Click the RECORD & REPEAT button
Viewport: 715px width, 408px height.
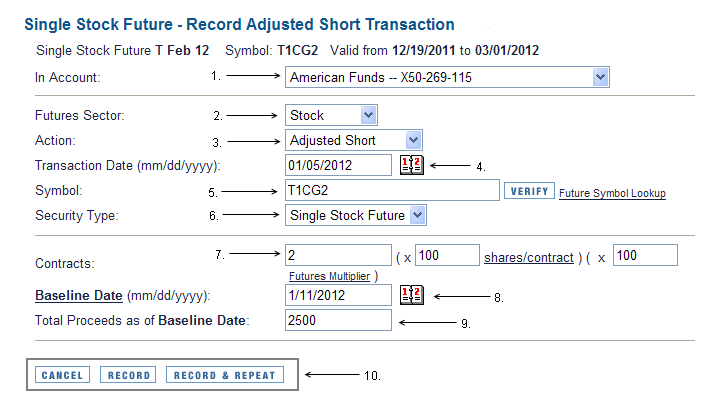225,375
